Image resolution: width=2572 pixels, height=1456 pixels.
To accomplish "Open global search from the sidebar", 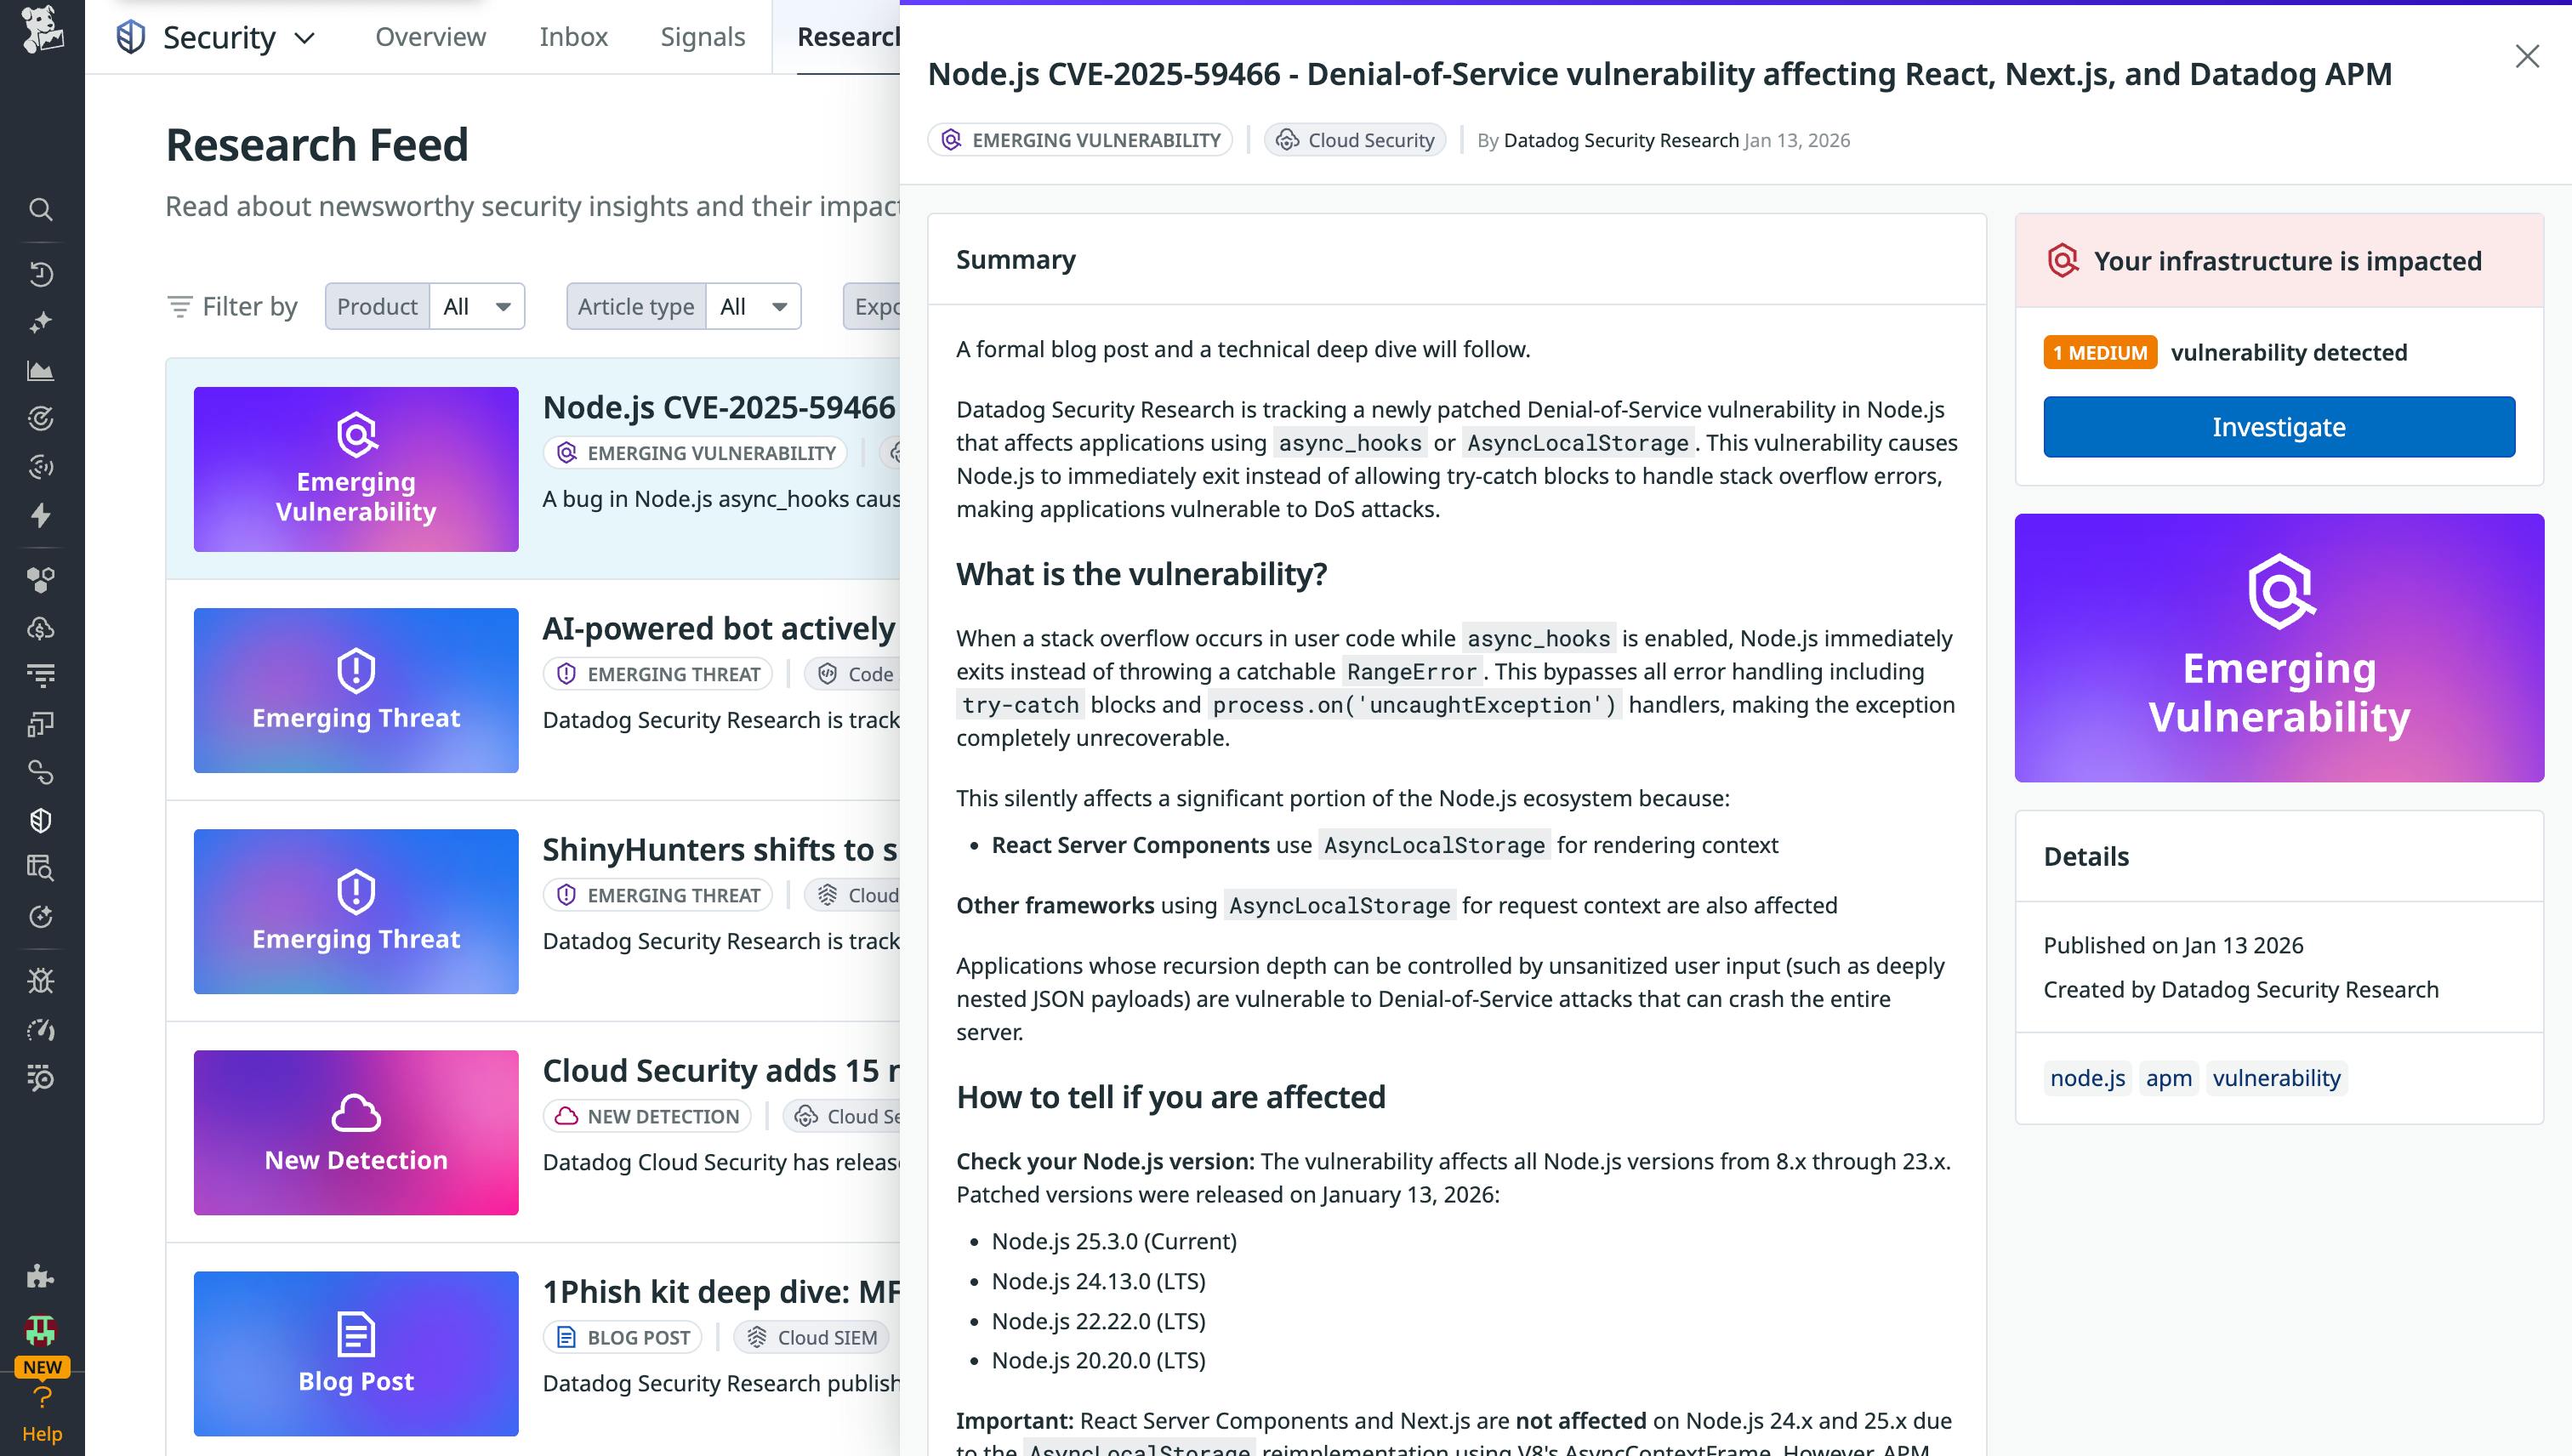I will coord(41,210).
